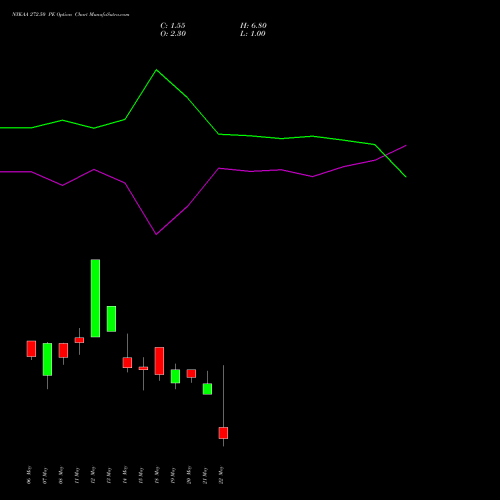Click the green candle for 07 May
Screen dimensions: 500x500
(47, 359)
